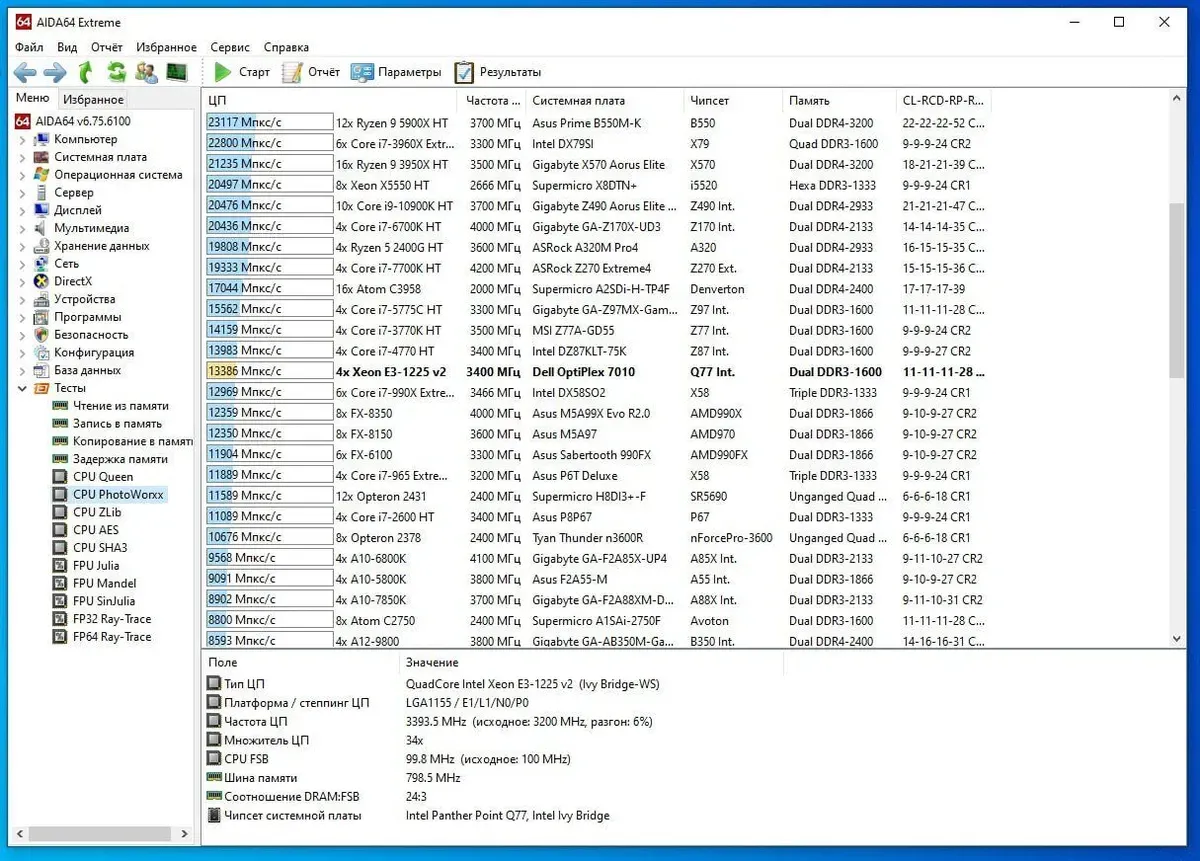
Task: Click the Forward navigation arrow icon
Action: (x=55, y=72)
